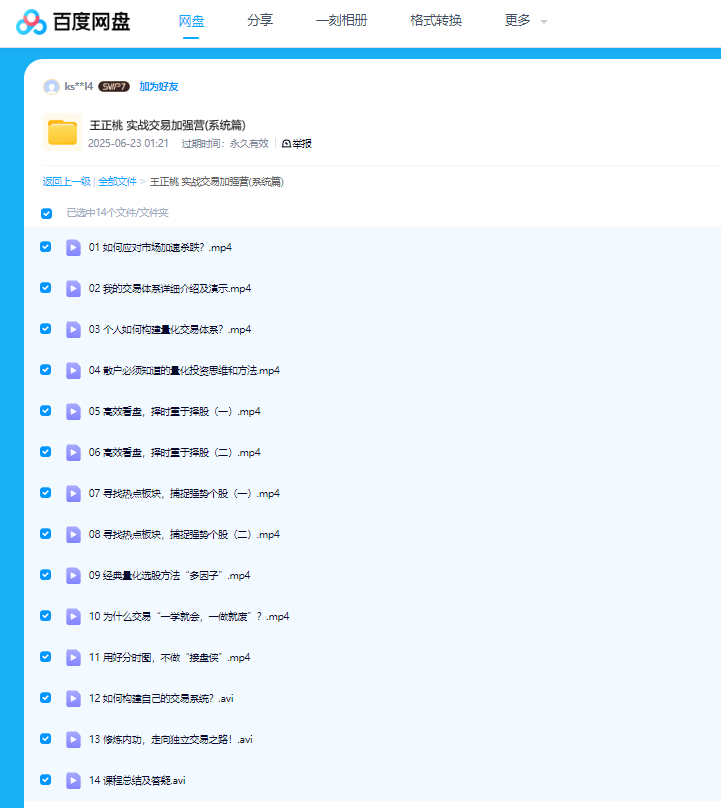721x808 pixels.
Task: Click the 举报 report button
Action: (297, 144)
